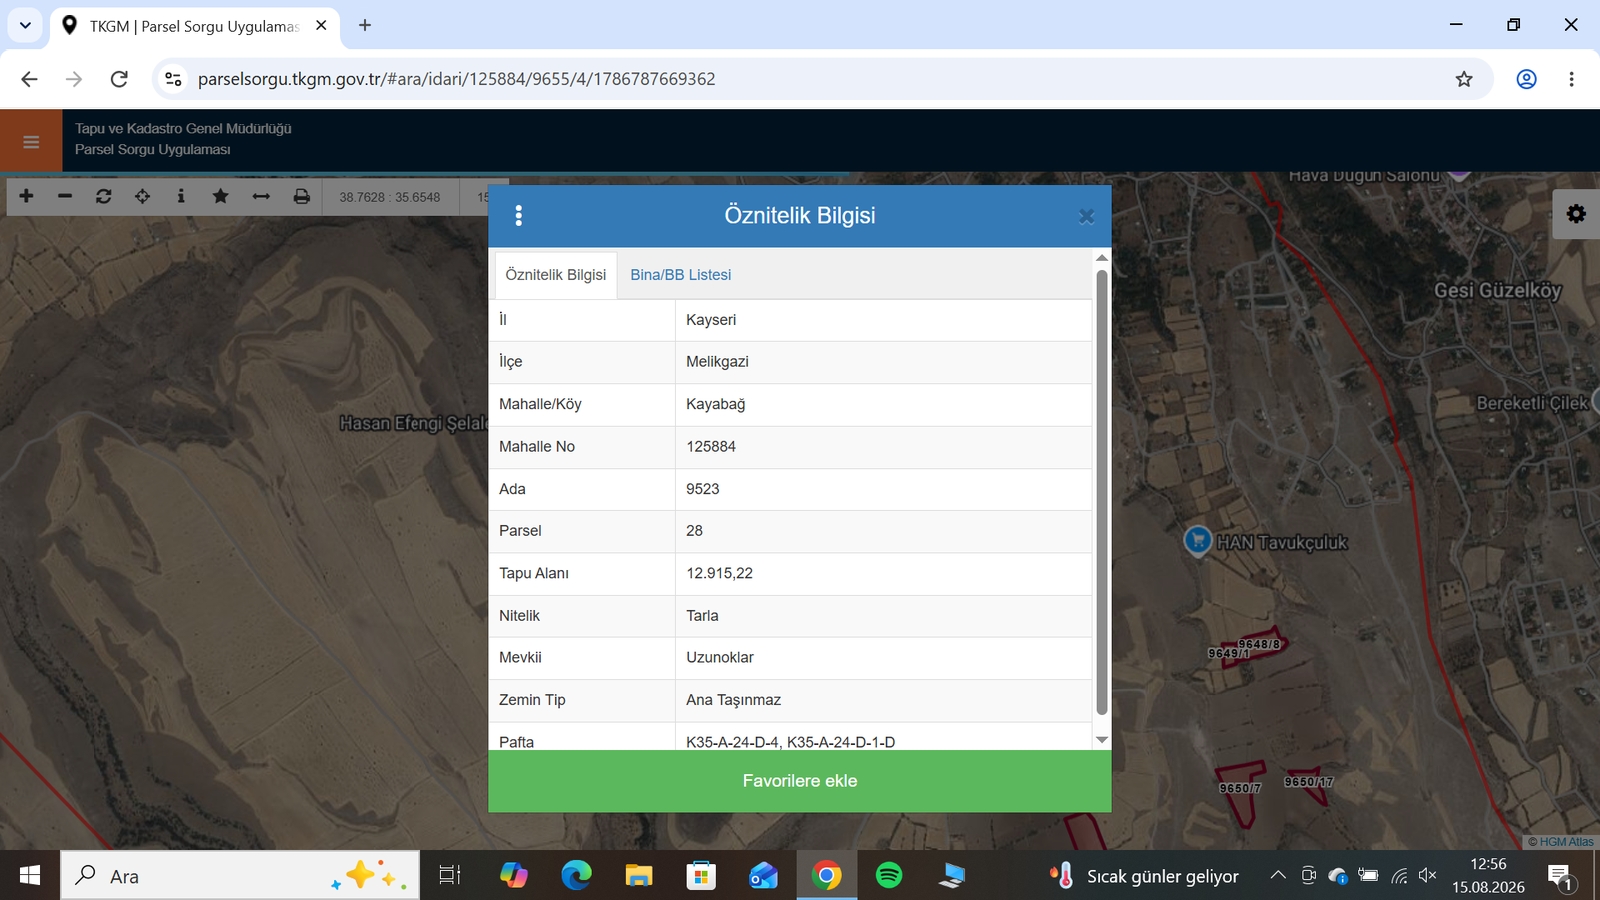1600x900 pixels.
Task: Open the map settings gear
Action: point(1576,214)
